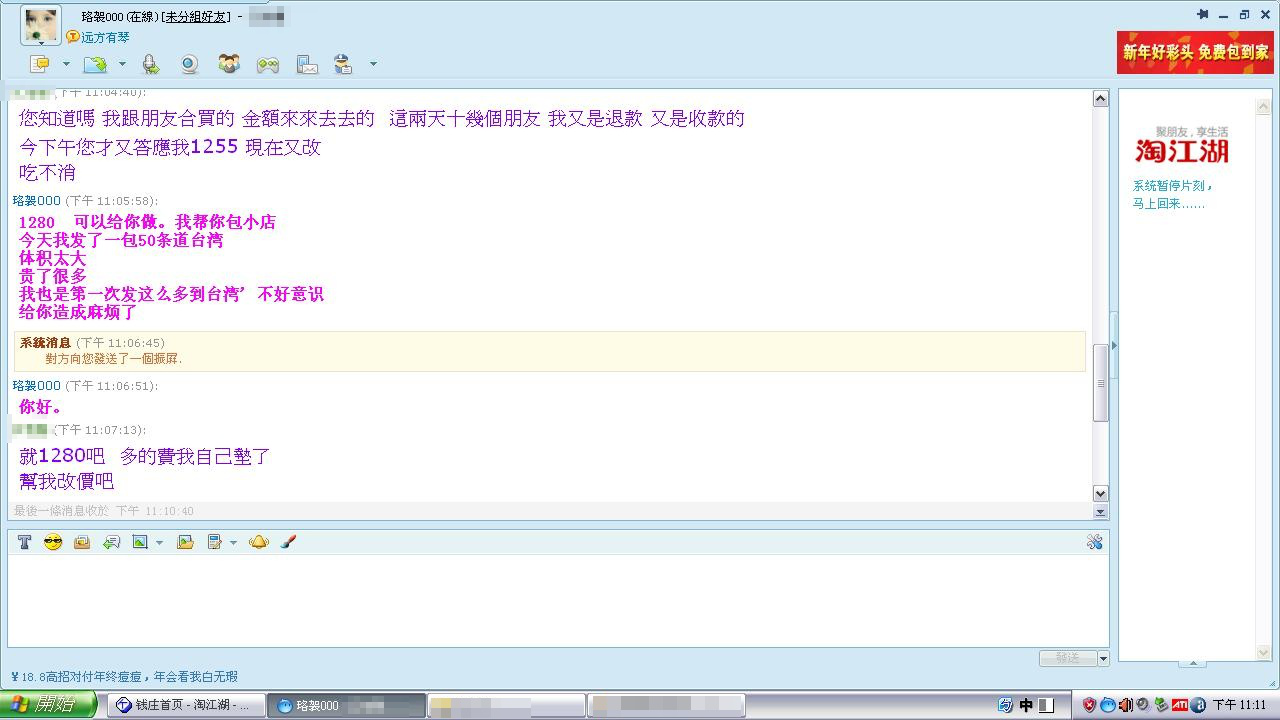Viewport: 1280px width, 720px height.
Task: Click the volume speaker tray icon
Action: (x=1125, y=705)
